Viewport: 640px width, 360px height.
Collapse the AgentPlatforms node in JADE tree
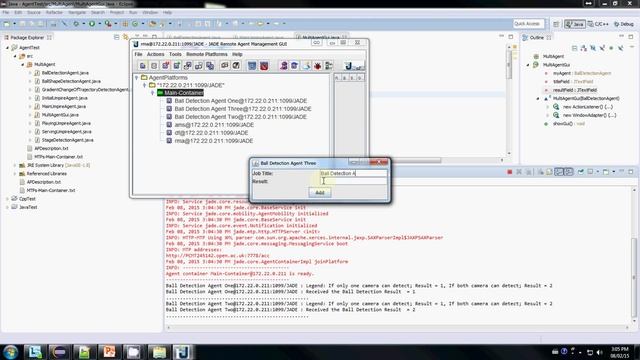[x=137, y=78]
